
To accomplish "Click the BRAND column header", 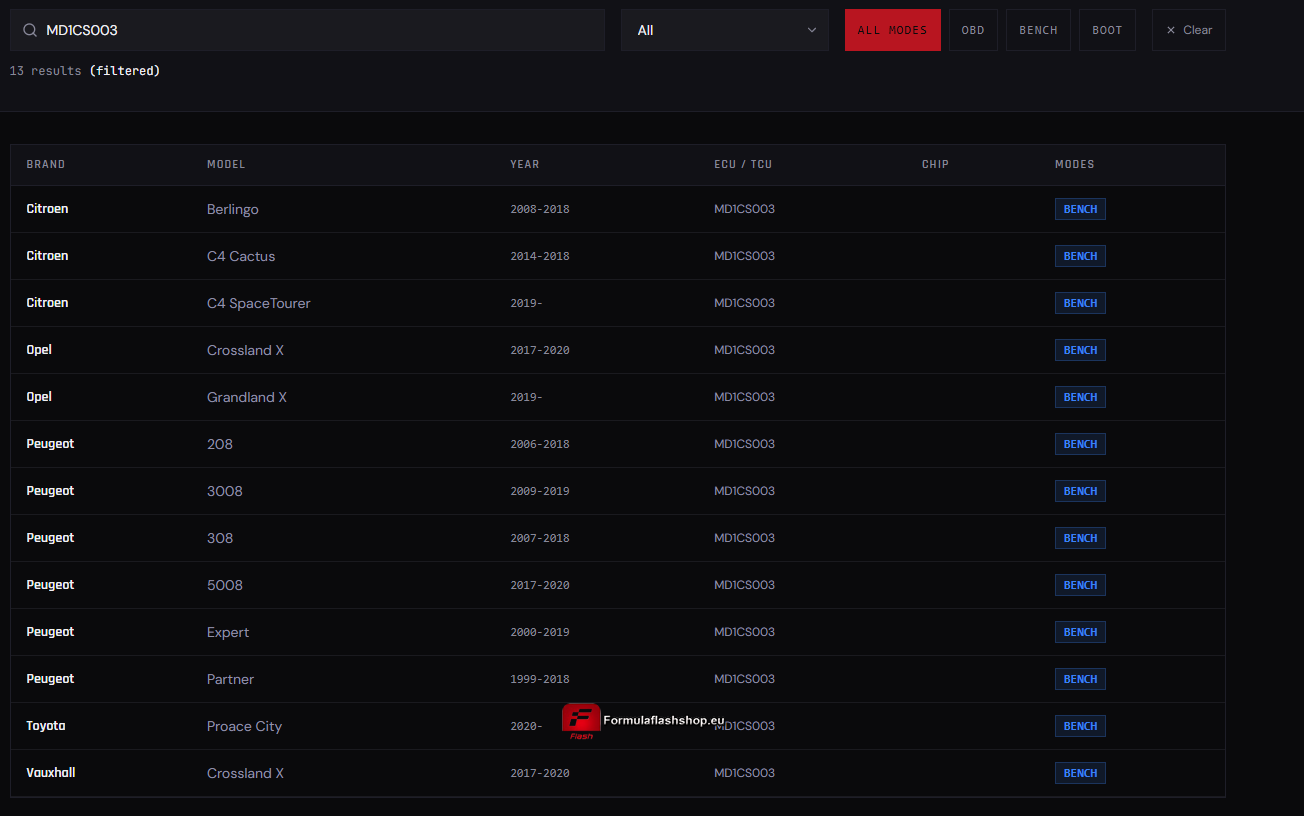I will pyautogui.click(x=46, y=164).
